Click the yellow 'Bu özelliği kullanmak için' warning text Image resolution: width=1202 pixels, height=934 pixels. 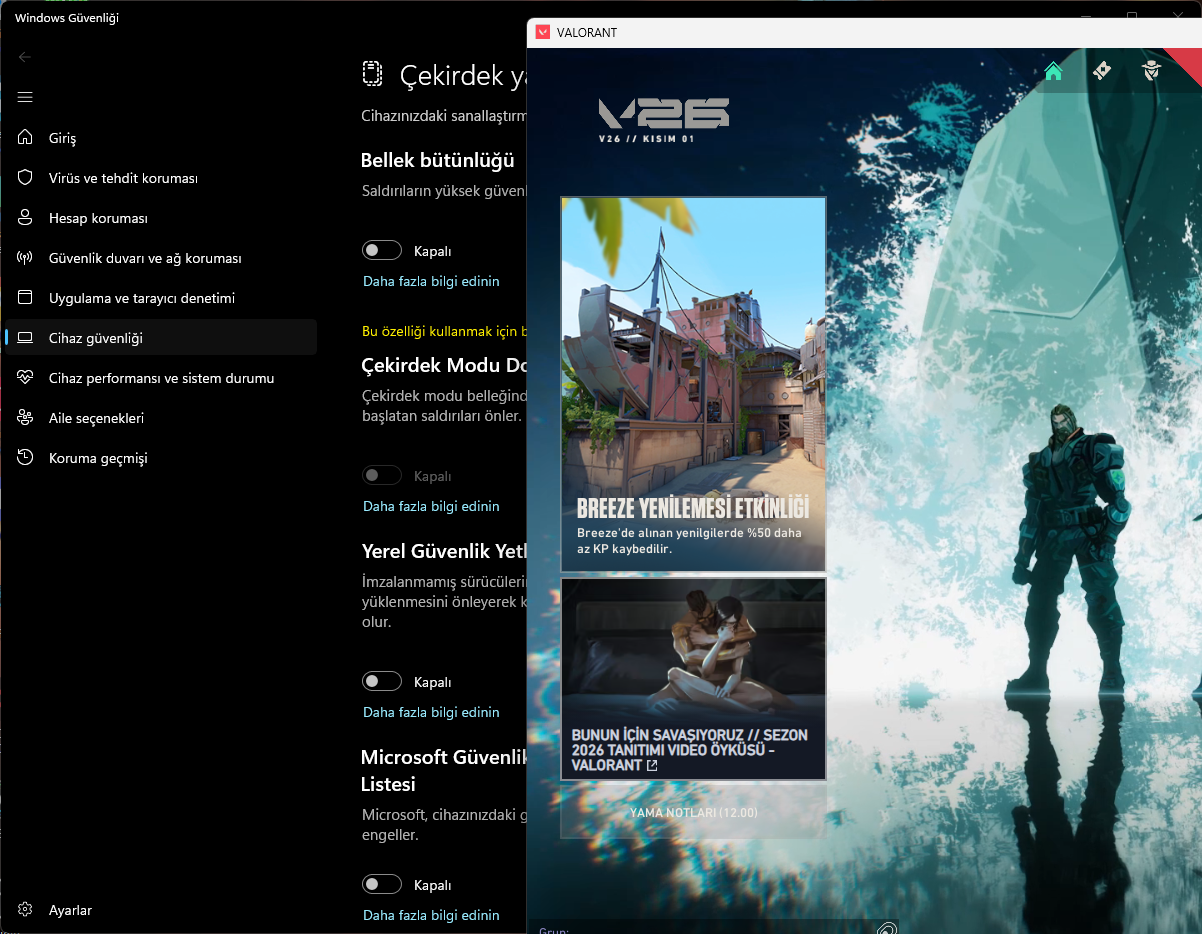444,331
